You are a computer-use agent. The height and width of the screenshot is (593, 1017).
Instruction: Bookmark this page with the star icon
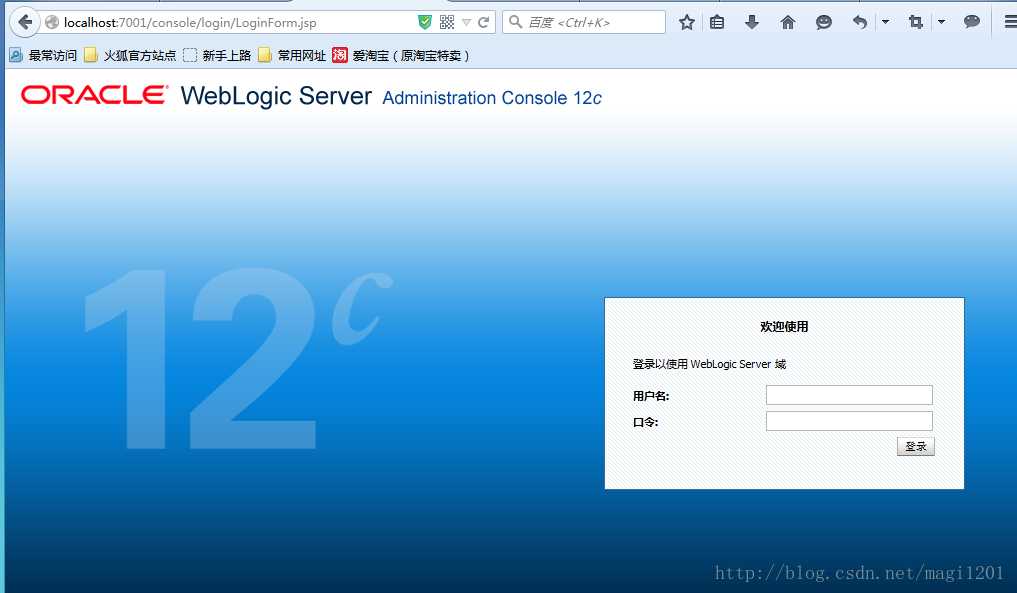click(687, 23)
